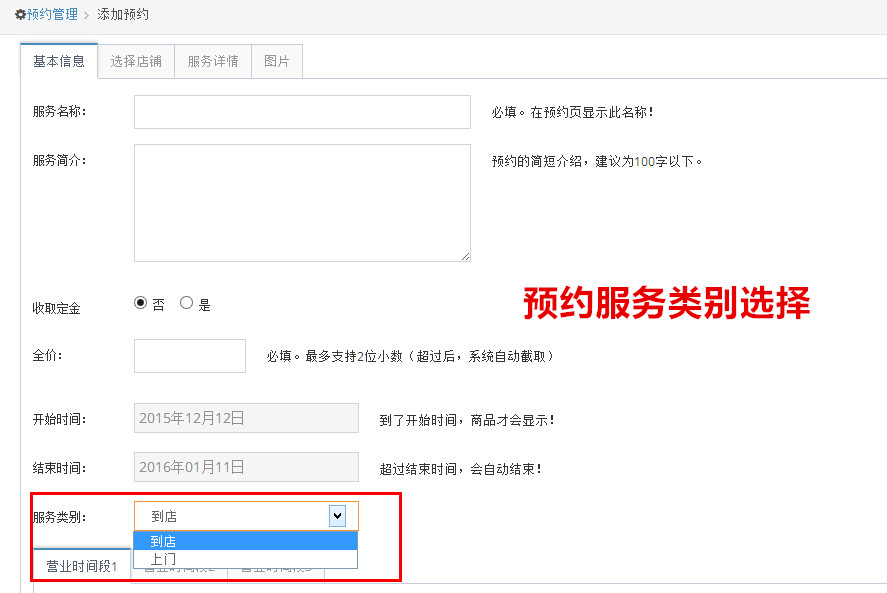Click inside the 服务简介 text area

click(302, 202)
